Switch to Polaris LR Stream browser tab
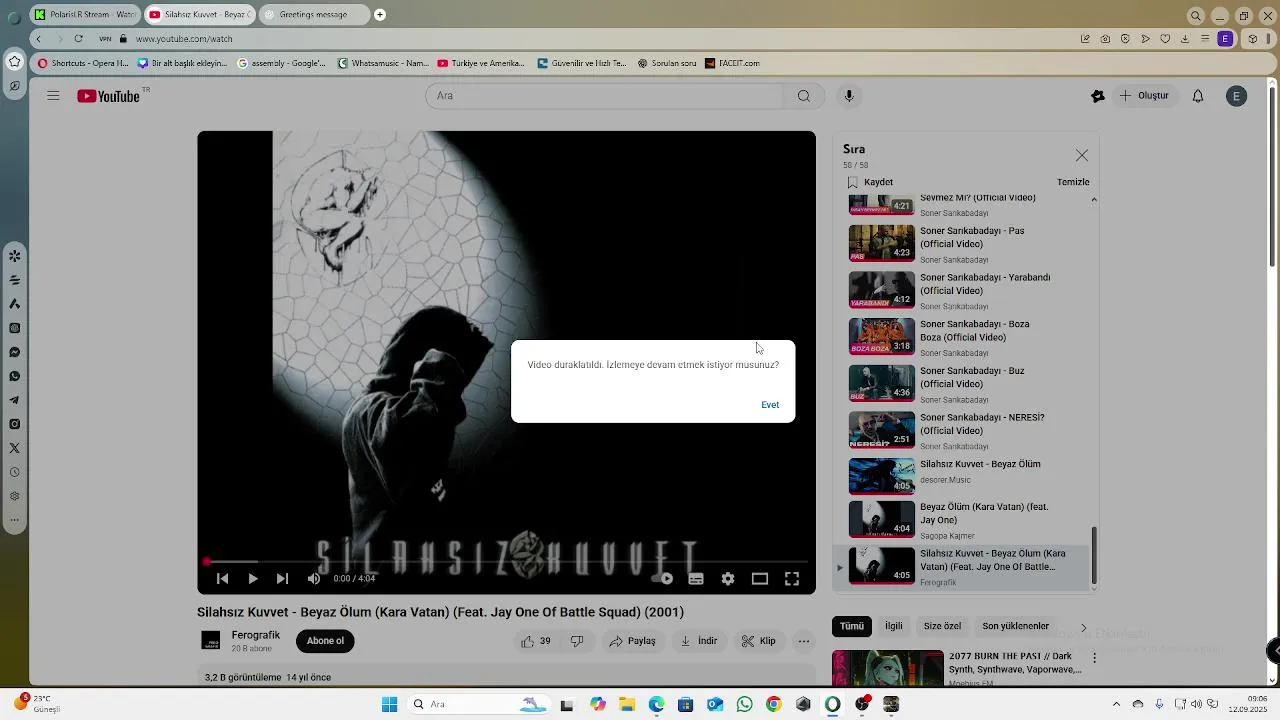1280x720 pixels. 85,15
